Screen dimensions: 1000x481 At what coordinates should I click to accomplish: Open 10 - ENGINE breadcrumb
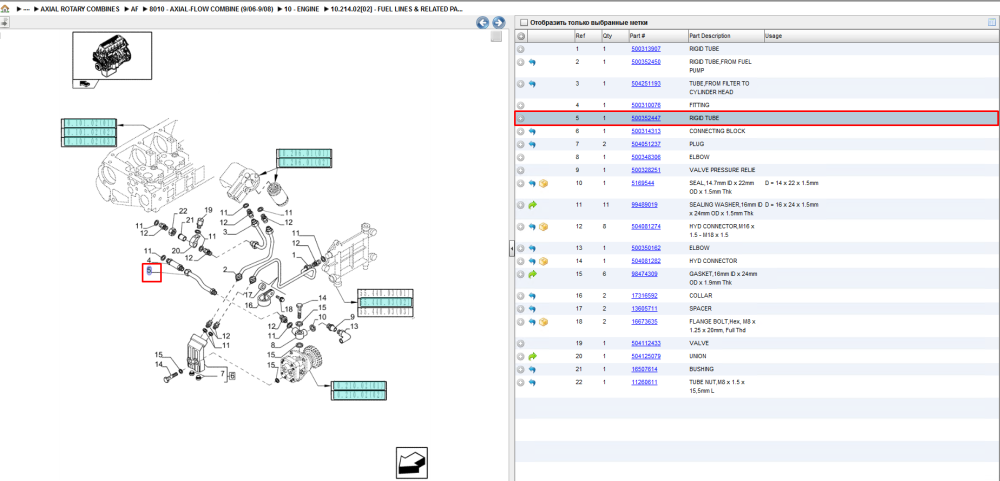pyautogui.click(x=302, y=9)
